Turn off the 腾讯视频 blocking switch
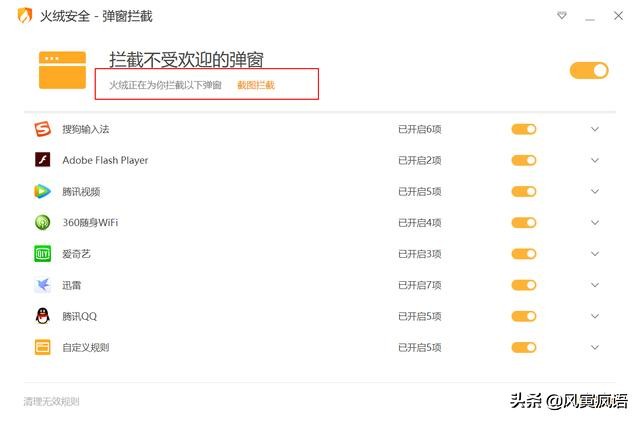The width and height of the screenshot is (640, 421). click(524, 191)
